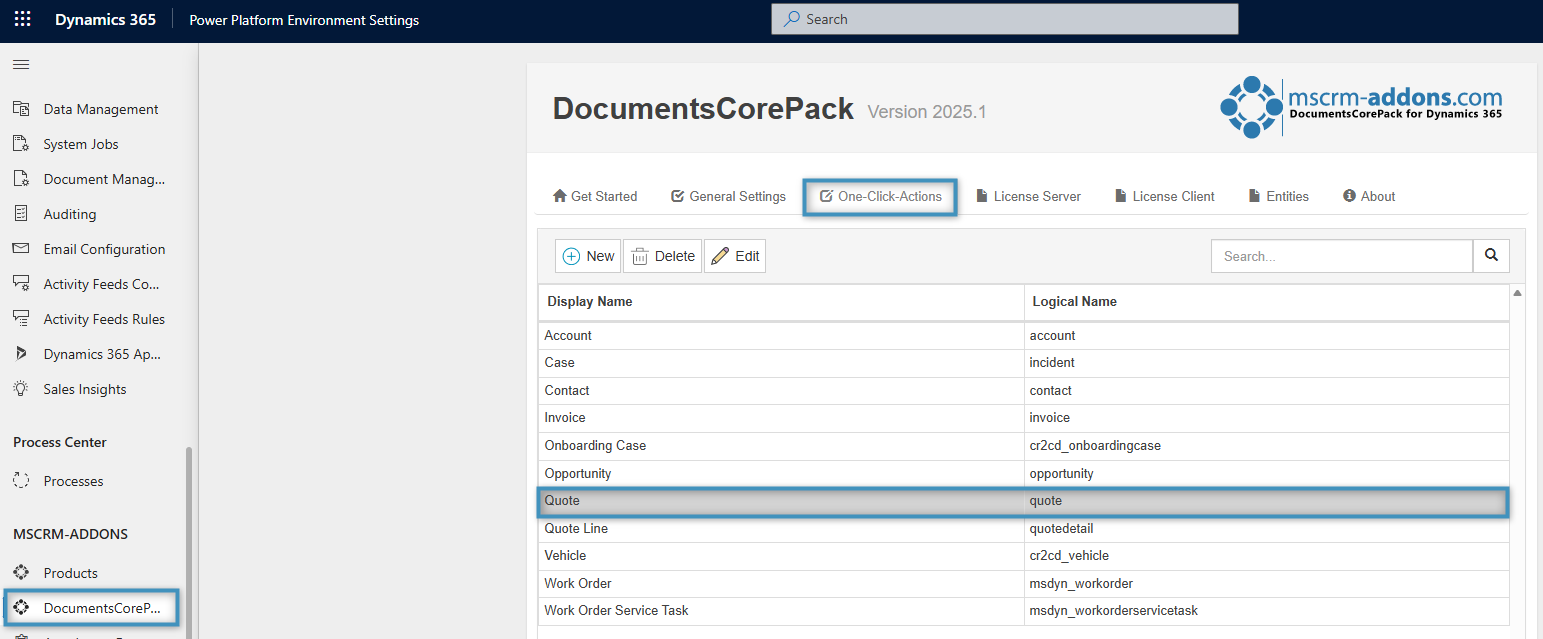
Task: Click the top Dynamics 365 Search bar
Action: click(1004, 19)
